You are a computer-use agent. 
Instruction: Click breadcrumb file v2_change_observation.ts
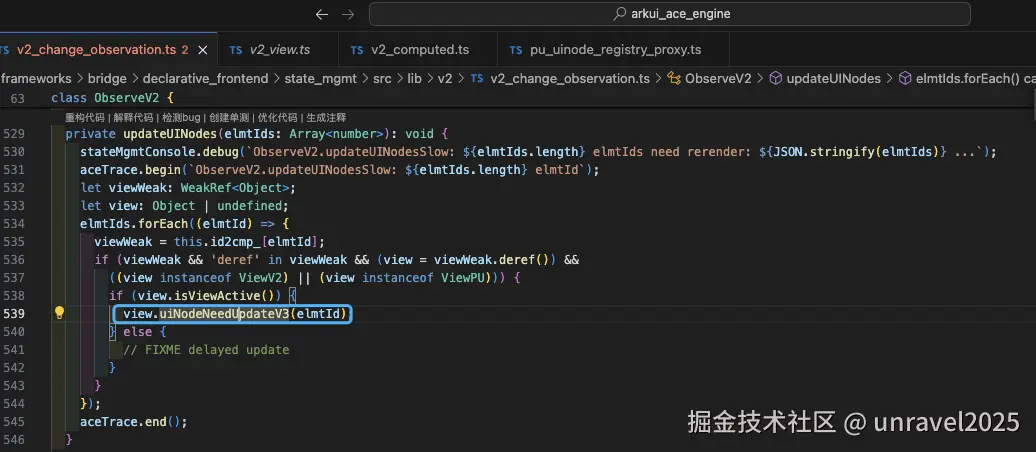point(560,79)
